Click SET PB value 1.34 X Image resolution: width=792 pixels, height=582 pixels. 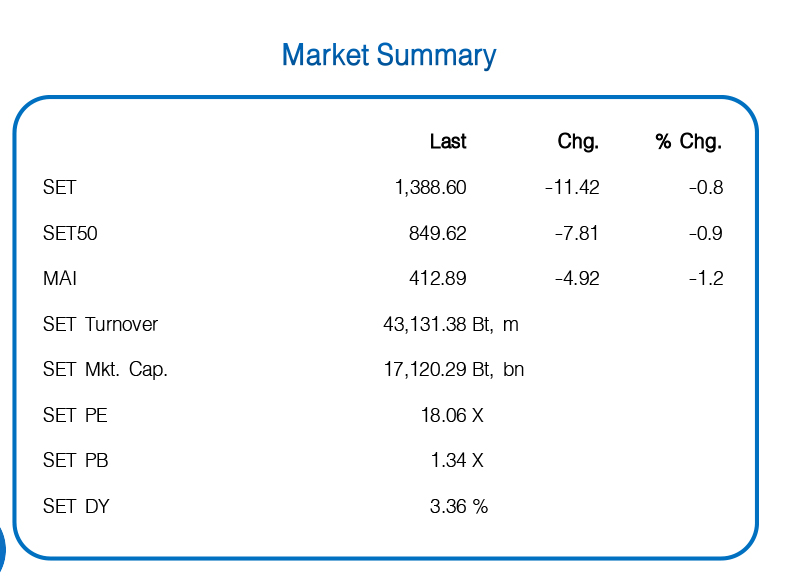(457, 460)
